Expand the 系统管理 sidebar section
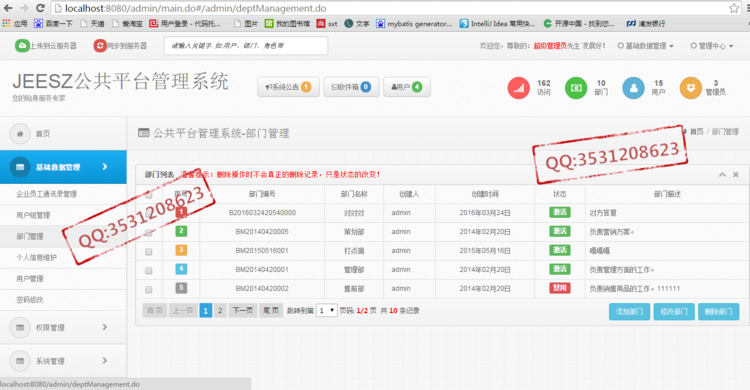The height and width of the screenshot is (390, 750). point(63,361)
